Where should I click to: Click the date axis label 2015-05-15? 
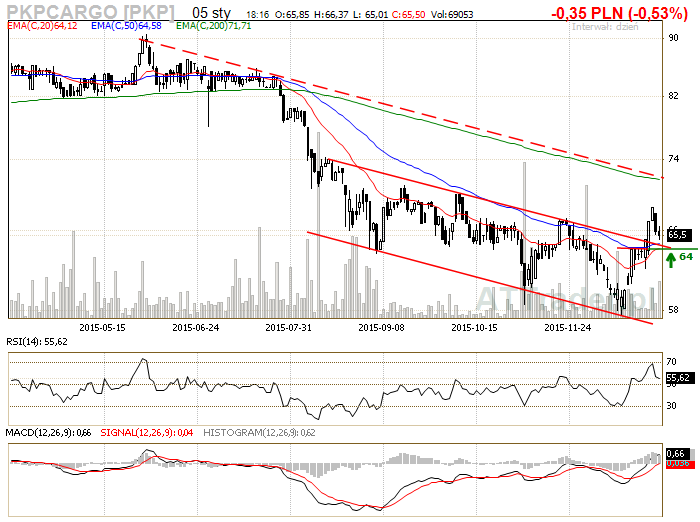tap(102, 328)
